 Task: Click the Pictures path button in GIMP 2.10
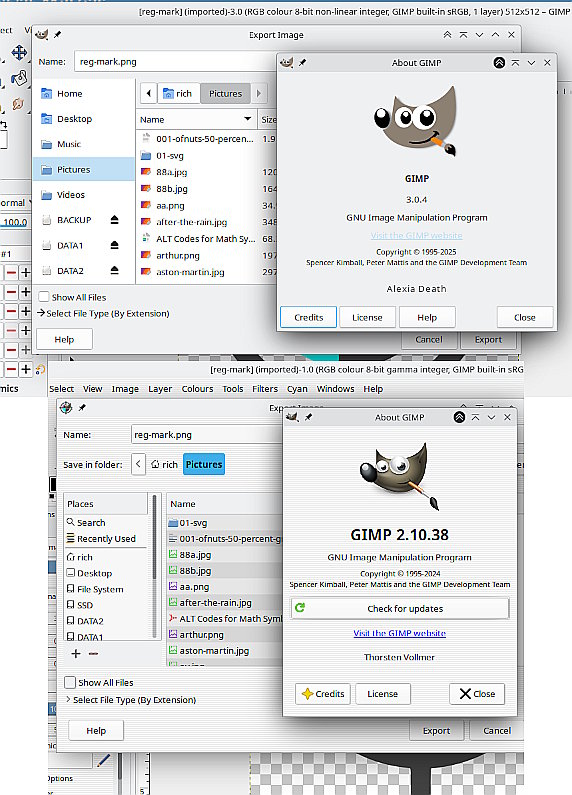coord(204,464)
